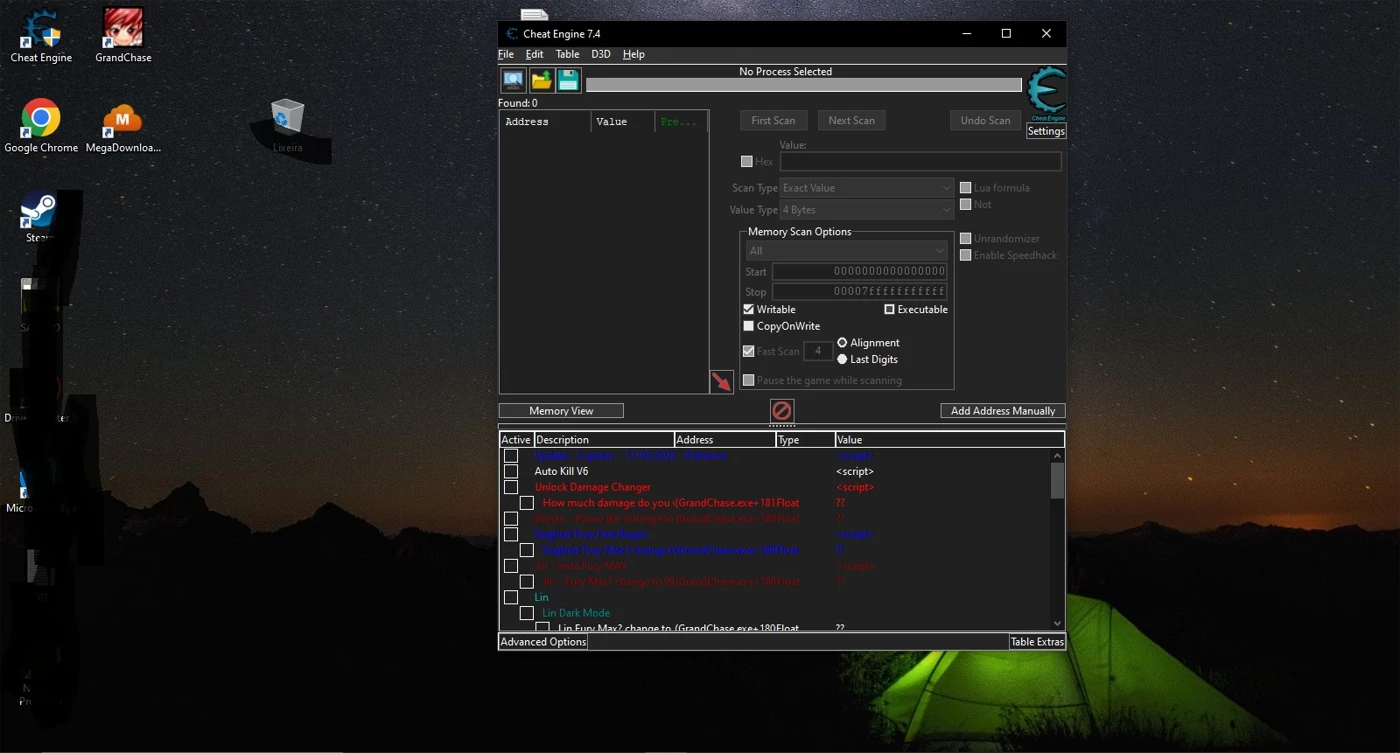Click the Cheat Engine title bar icon
1400x753 pixels.
pos(512,34)
